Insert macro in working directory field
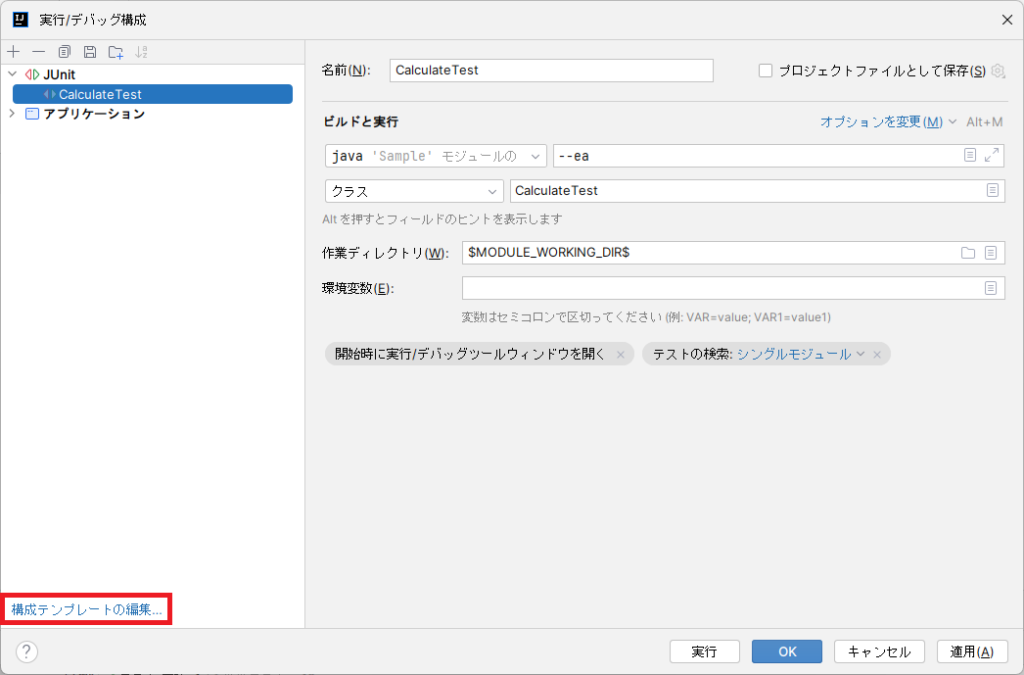The height and width of the screenshot is (675, 1024). point(991,253)
